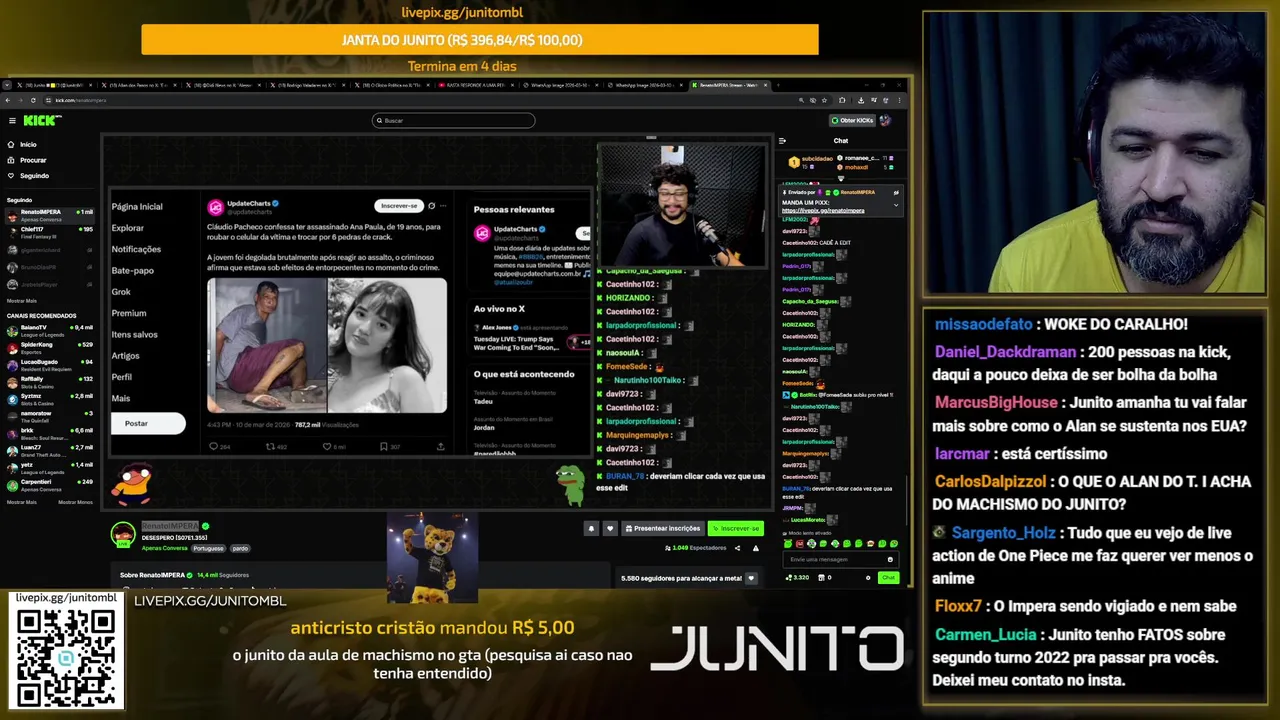
Task: Click the green Chat send button
Action: pos(889,577)
